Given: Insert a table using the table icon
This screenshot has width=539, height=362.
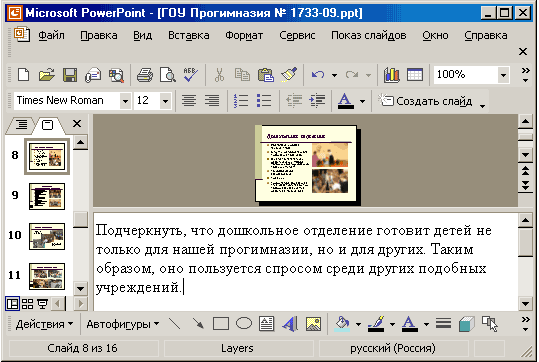Looking at the screenshot, I should (x=415, y=75).
